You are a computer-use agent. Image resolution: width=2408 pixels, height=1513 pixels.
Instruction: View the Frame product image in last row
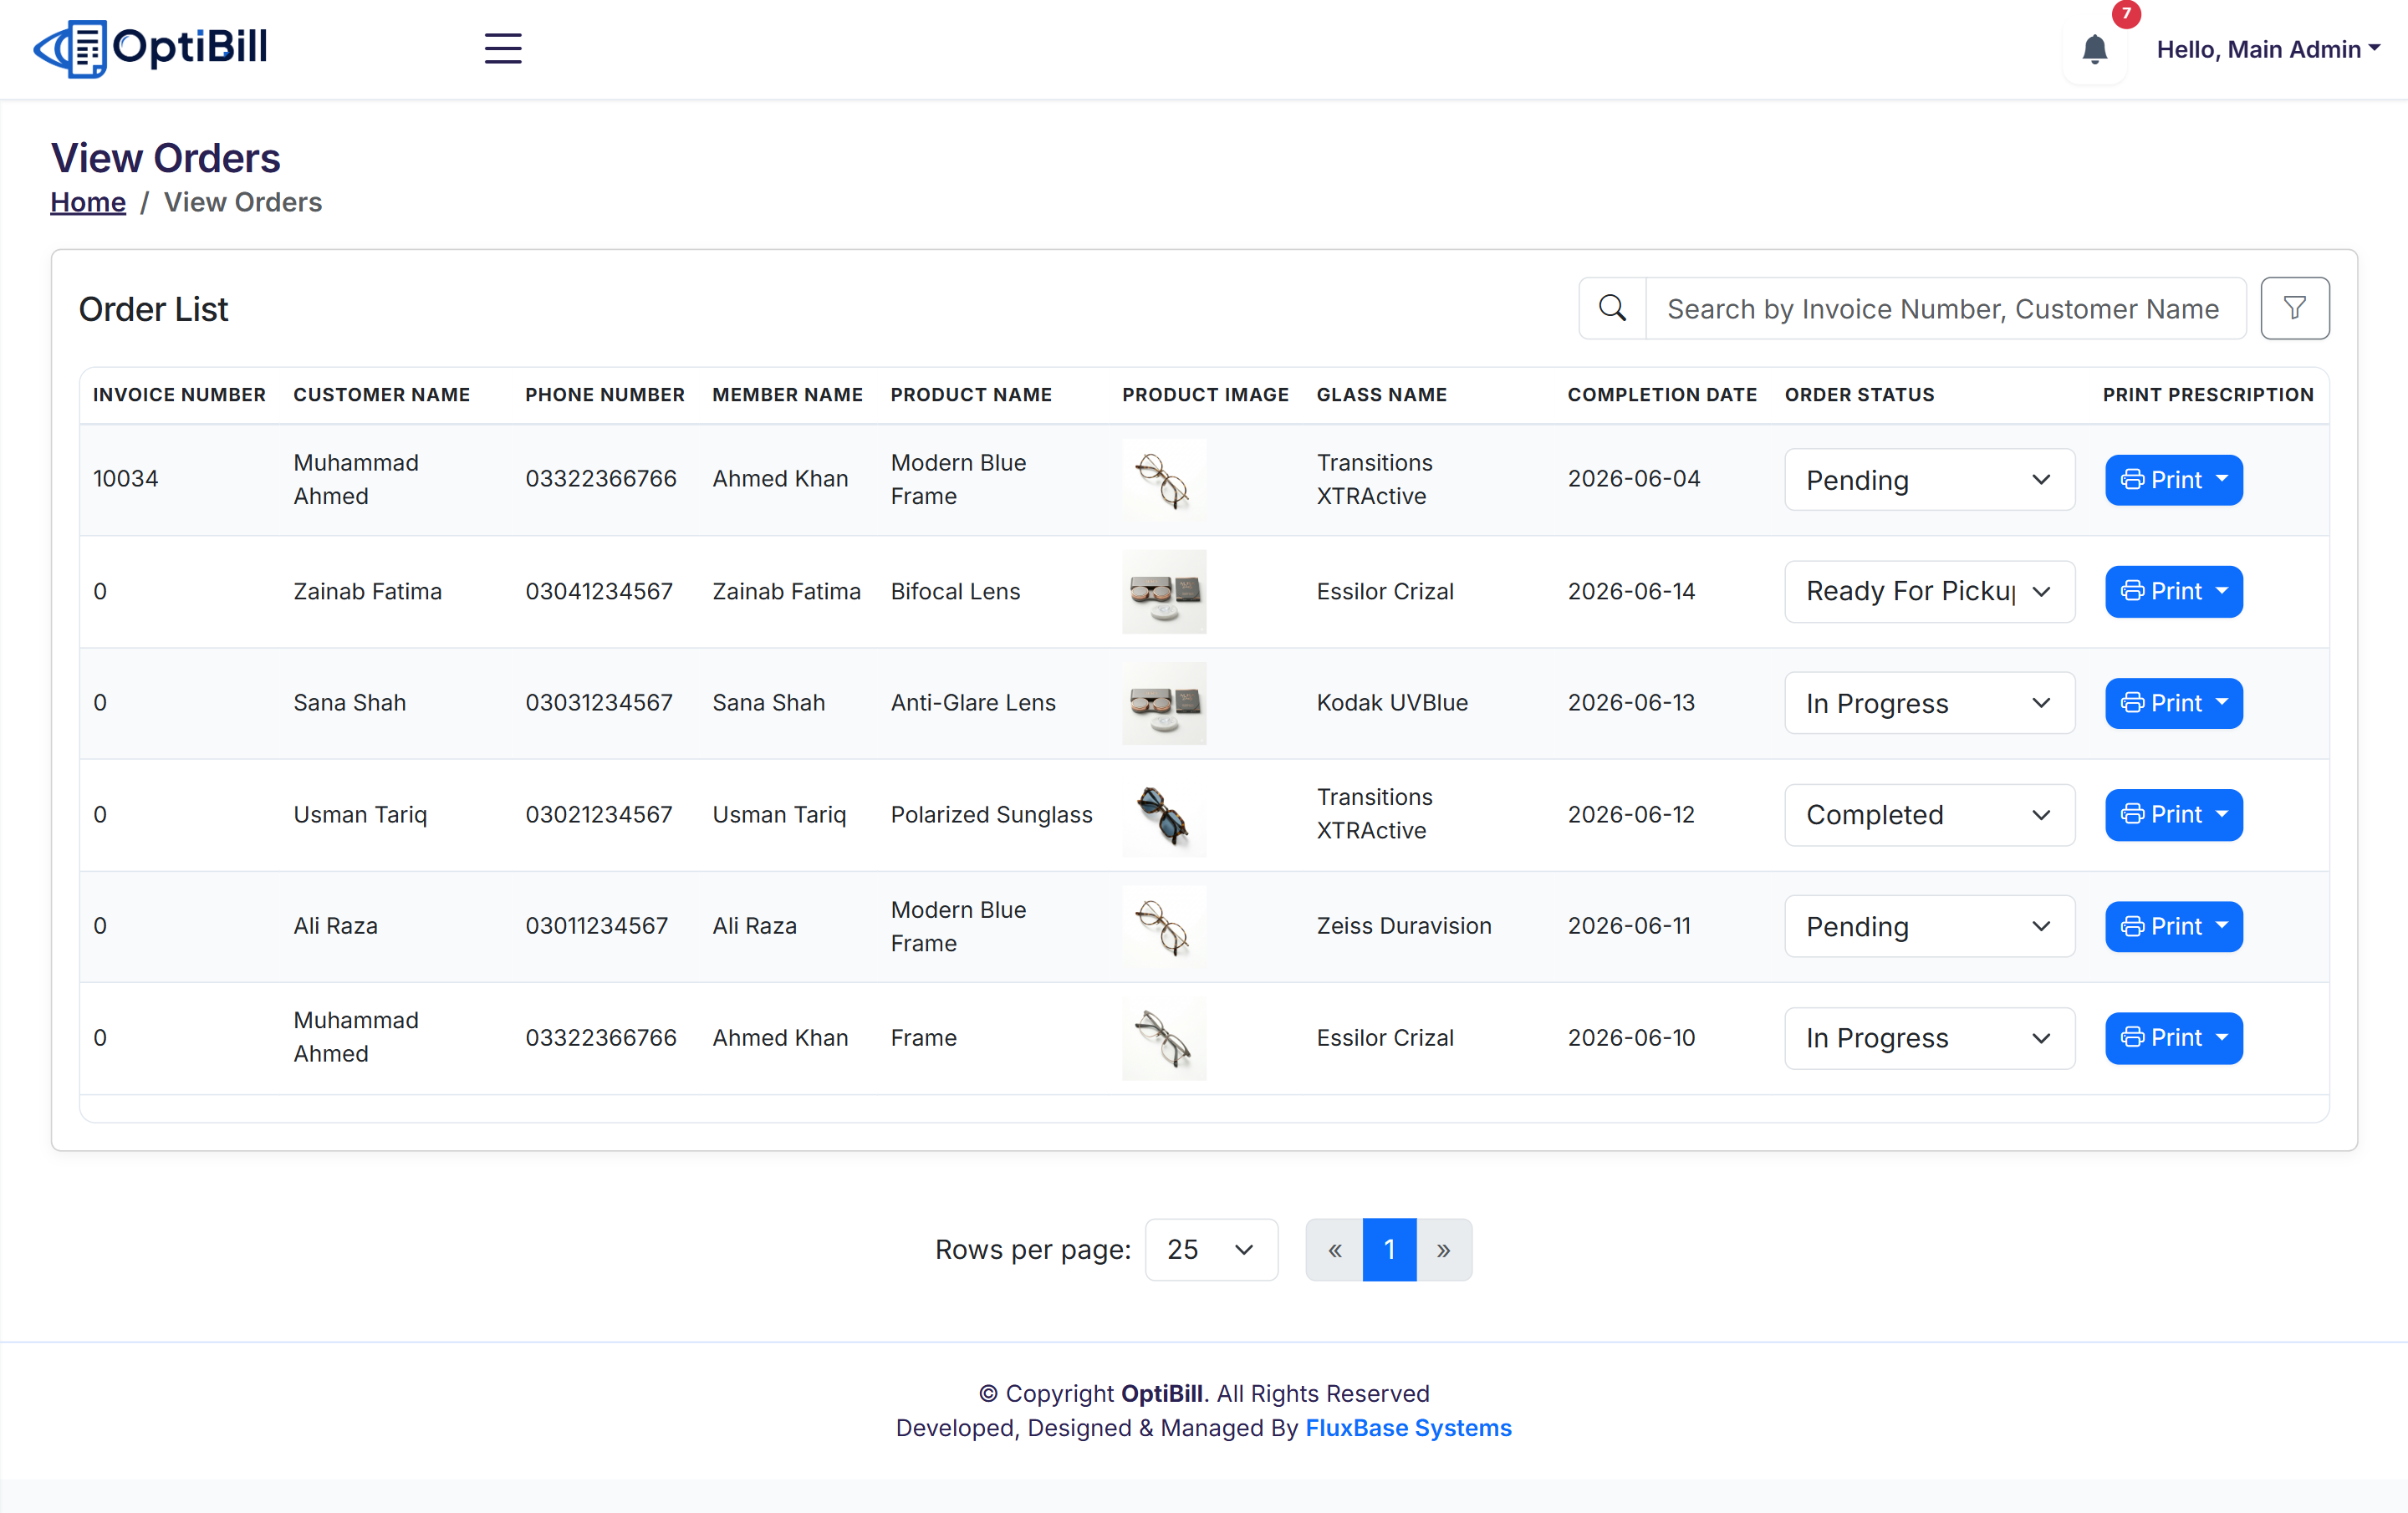(1164, 1038)
